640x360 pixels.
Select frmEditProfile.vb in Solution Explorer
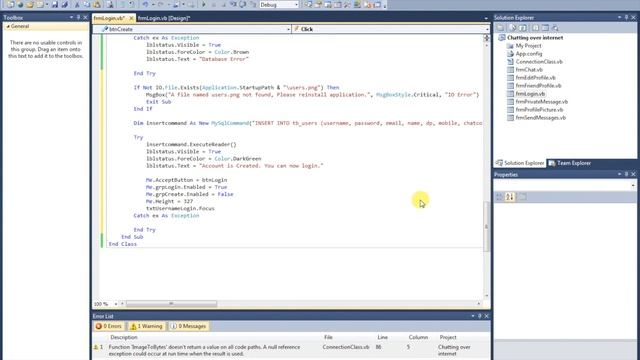[x=535, y=78]
